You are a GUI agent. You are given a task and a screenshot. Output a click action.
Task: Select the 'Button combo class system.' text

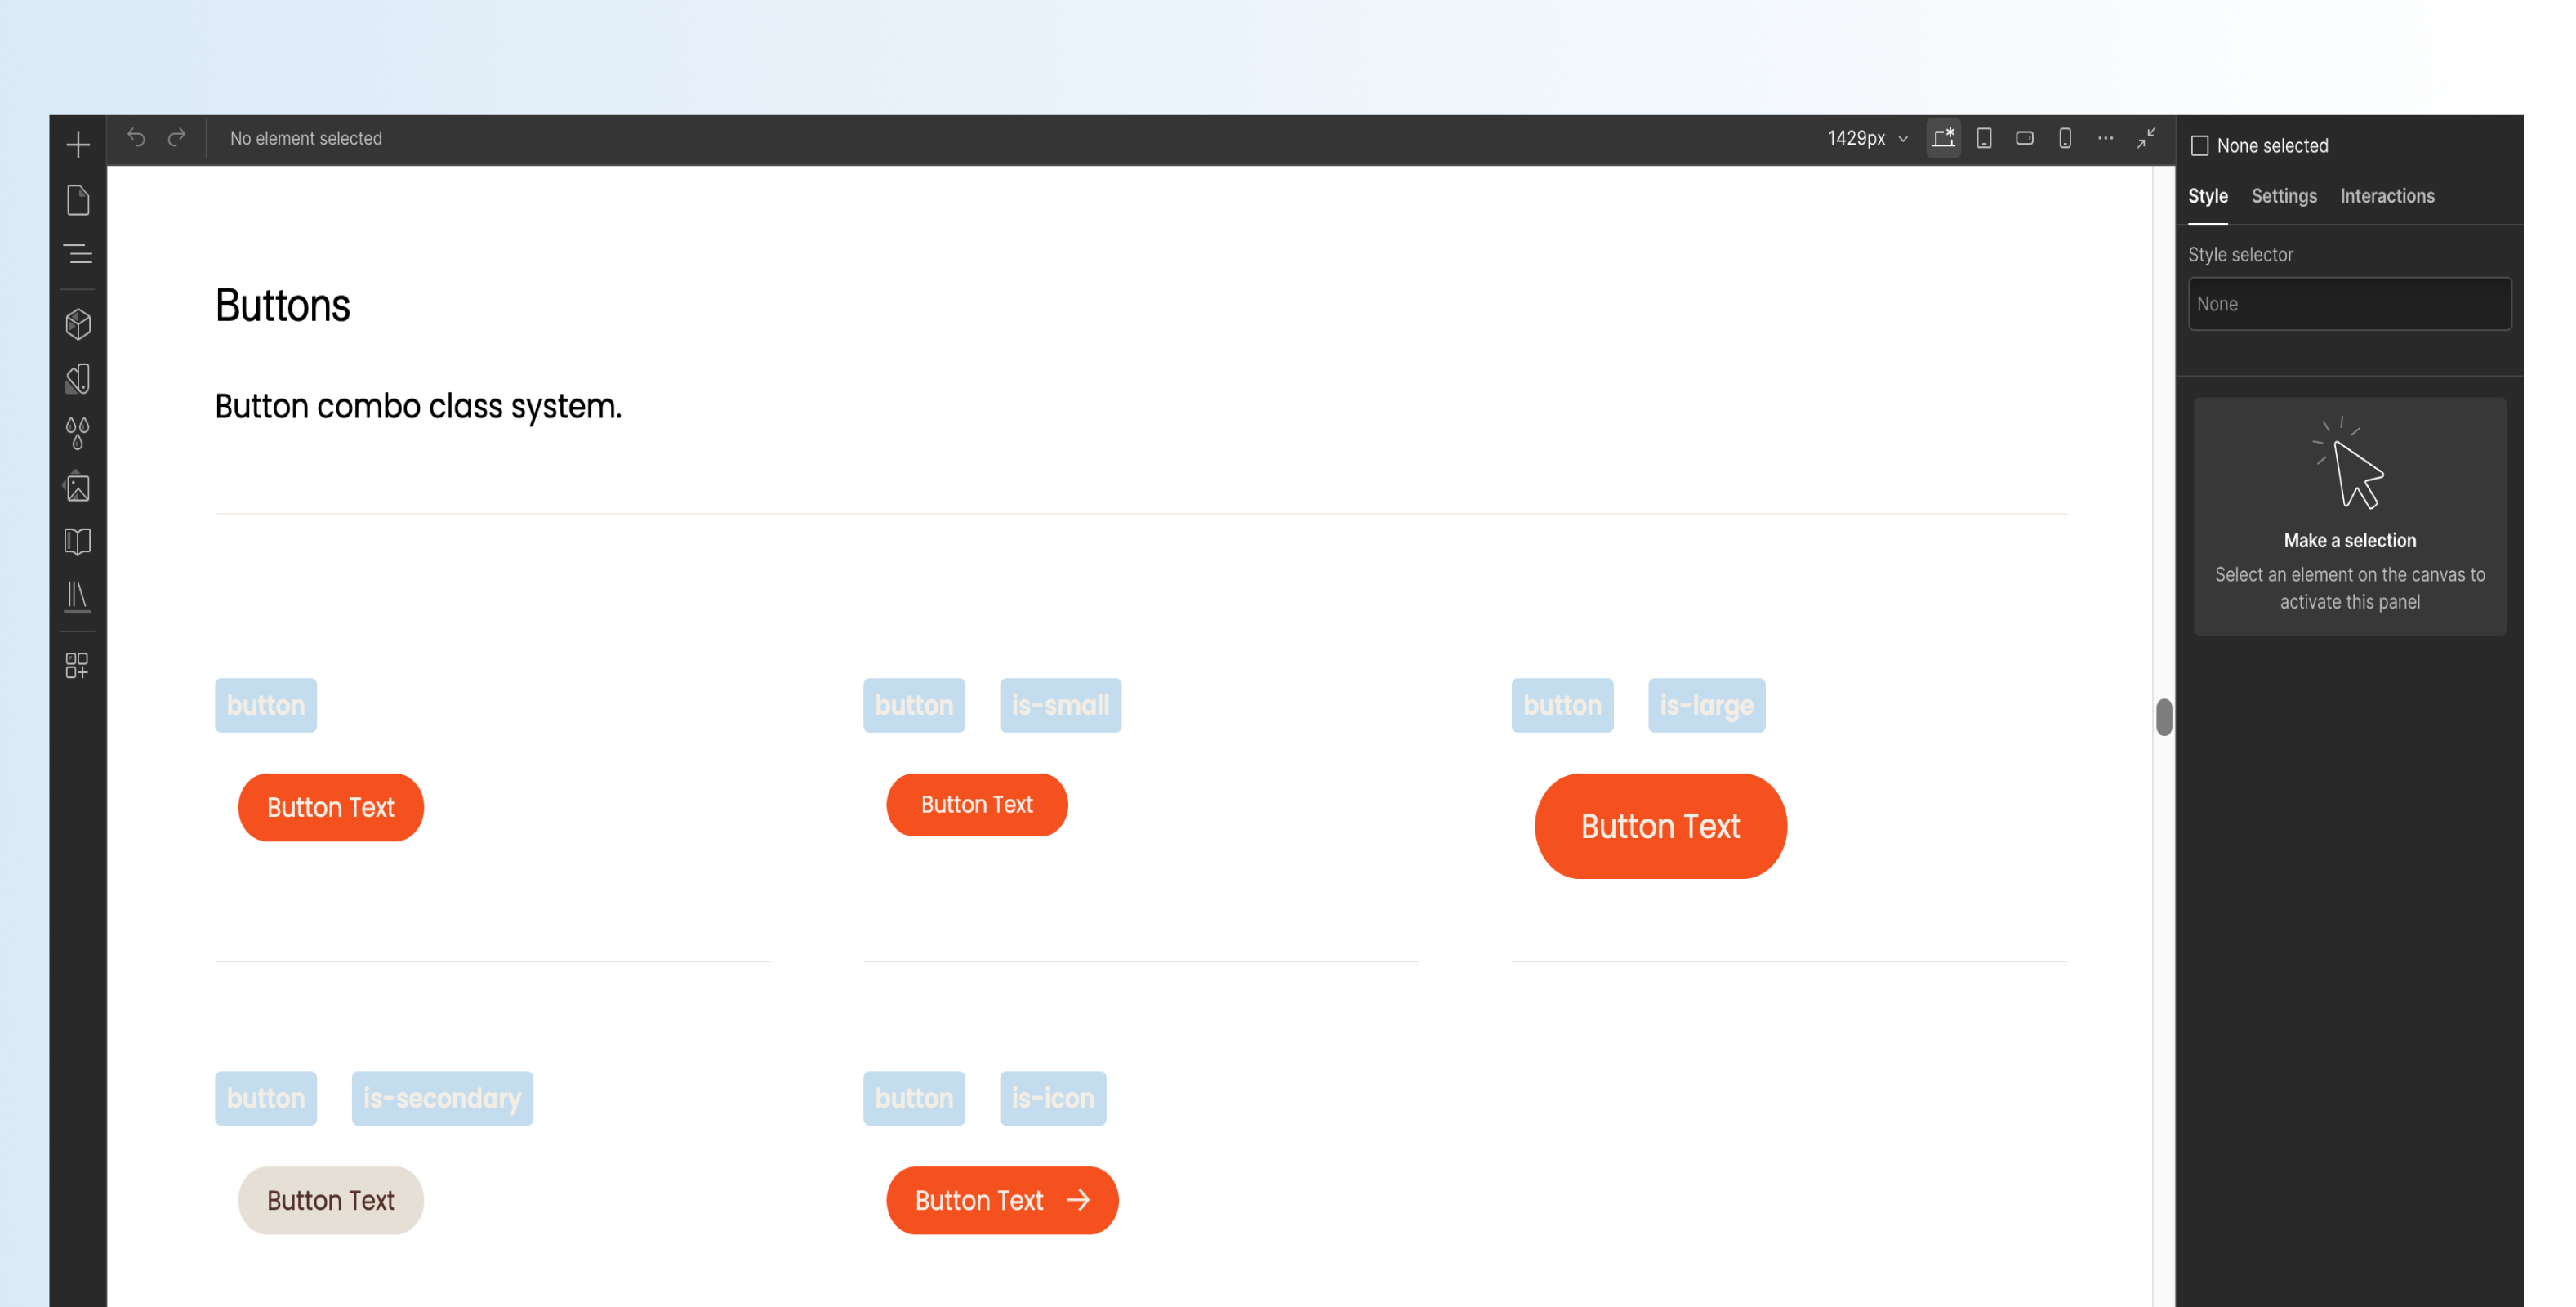[418, 406]
